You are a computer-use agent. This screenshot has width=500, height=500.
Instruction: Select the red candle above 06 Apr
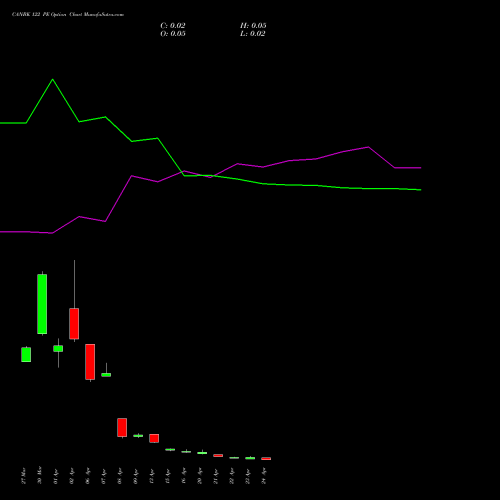click(x=90, y=362)
